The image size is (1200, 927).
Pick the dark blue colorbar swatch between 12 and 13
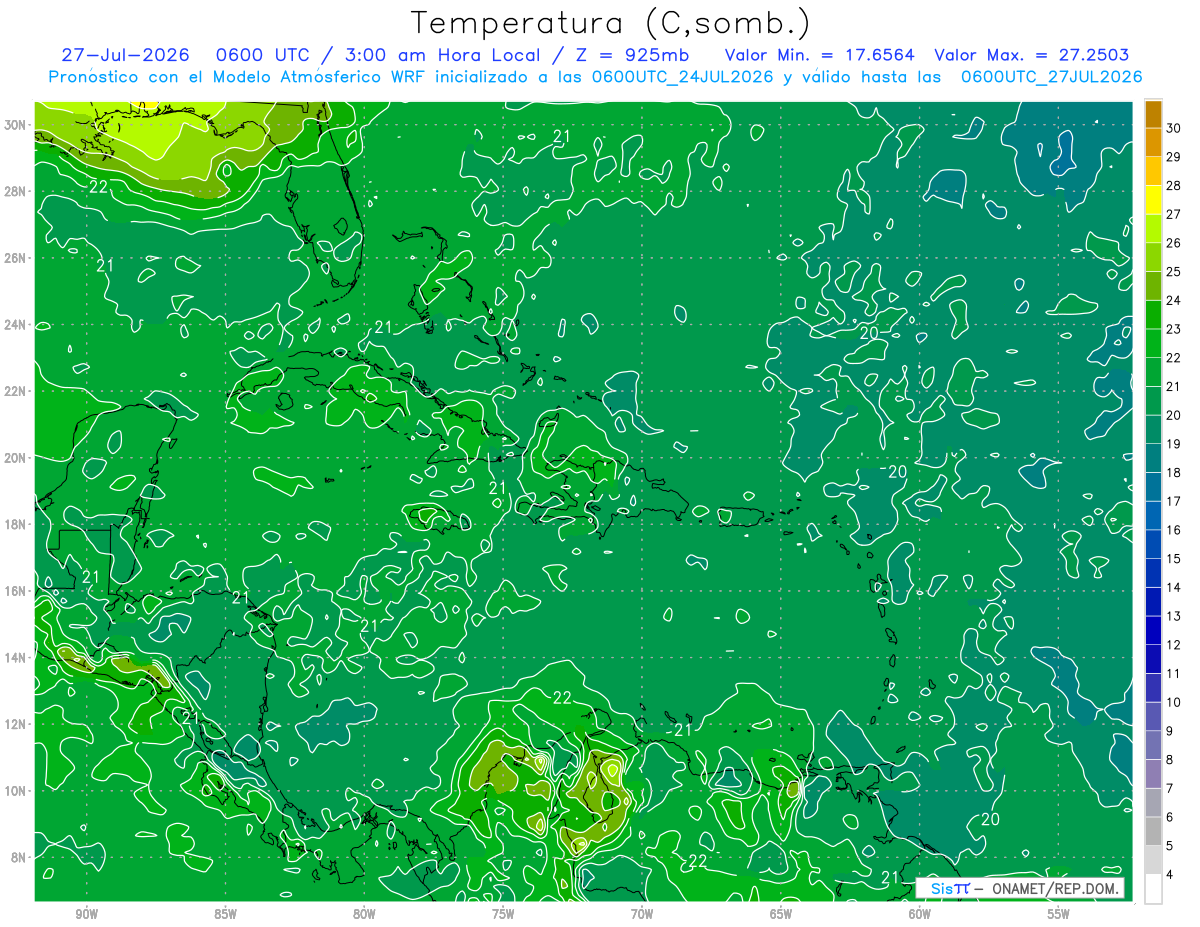pos(1153,631)
